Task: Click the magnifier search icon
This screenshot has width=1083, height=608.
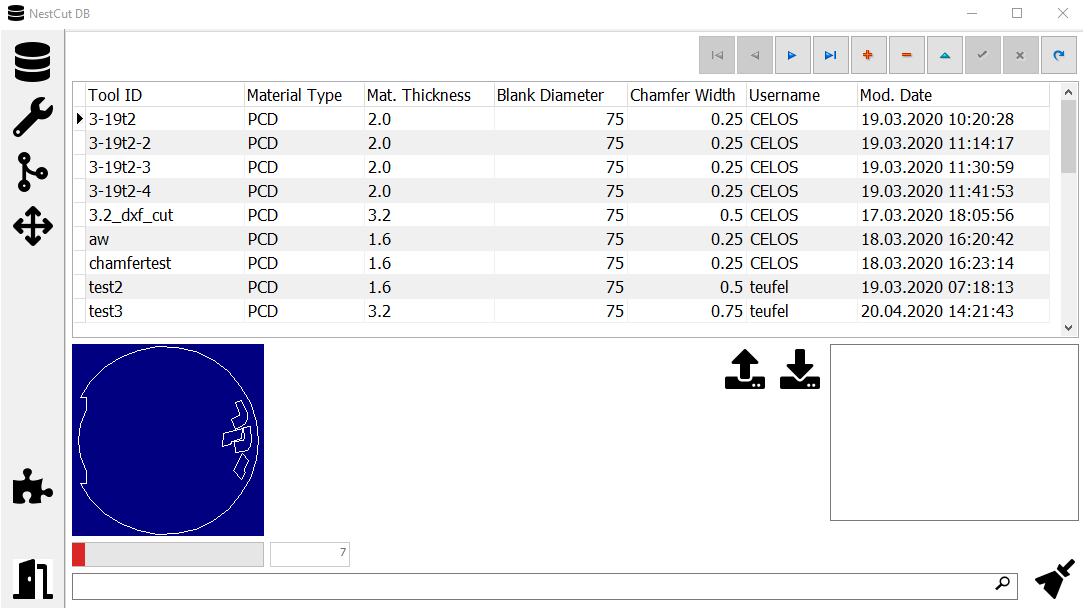Action: pyautogui.click(x=1002, y=584)
